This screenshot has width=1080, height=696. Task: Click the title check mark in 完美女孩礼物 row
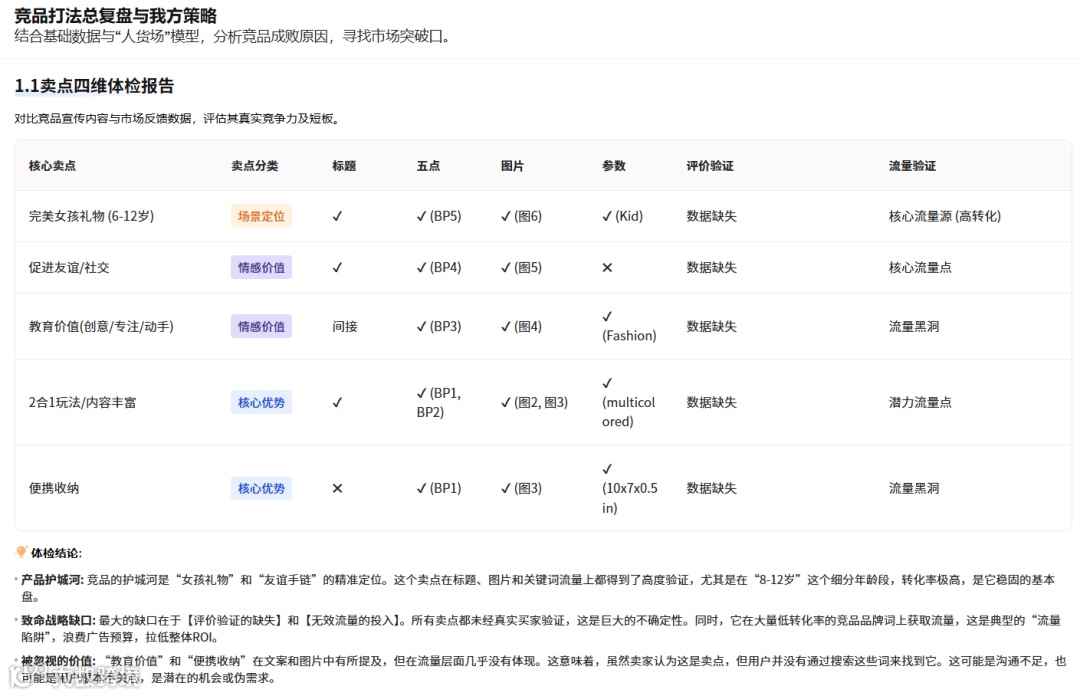(337, 216)
